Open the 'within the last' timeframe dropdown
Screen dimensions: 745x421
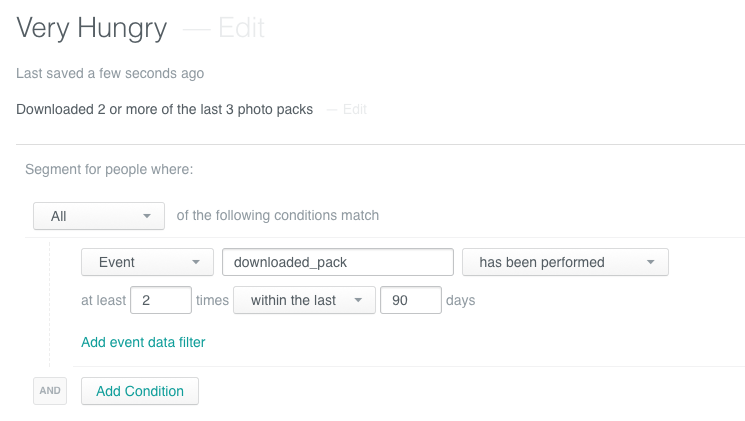pyautogui.click(x=305, y=300)
